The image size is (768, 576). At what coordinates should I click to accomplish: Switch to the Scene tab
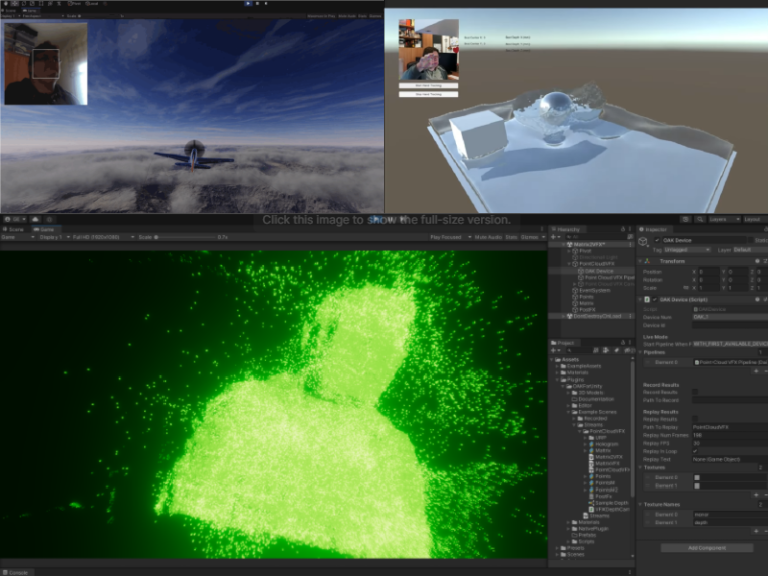tap(15, 229)
